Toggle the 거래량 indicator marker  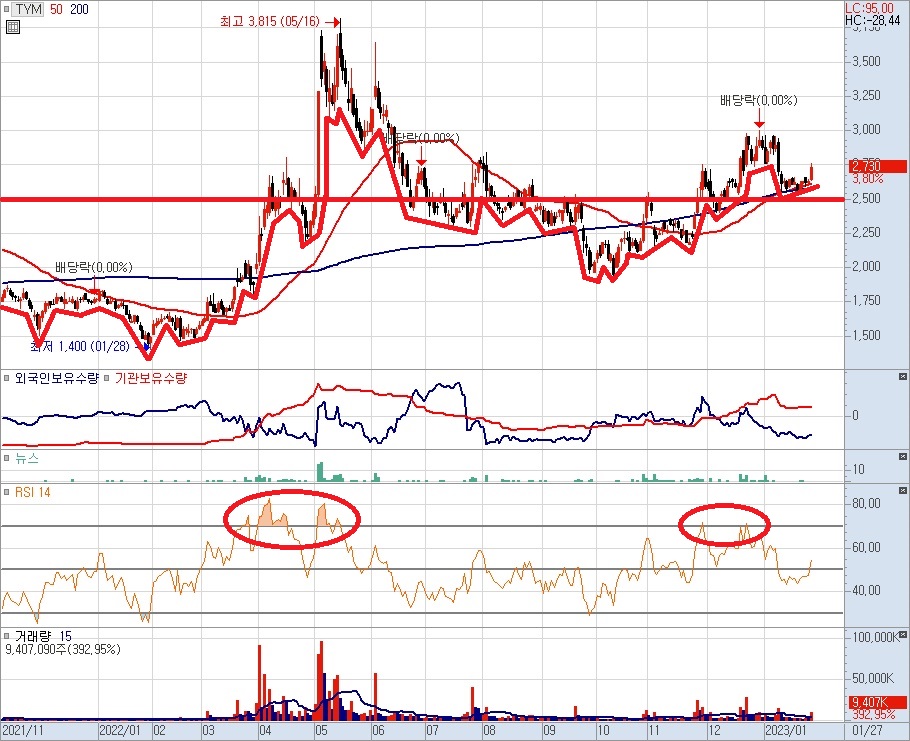[x=6, y=637]
